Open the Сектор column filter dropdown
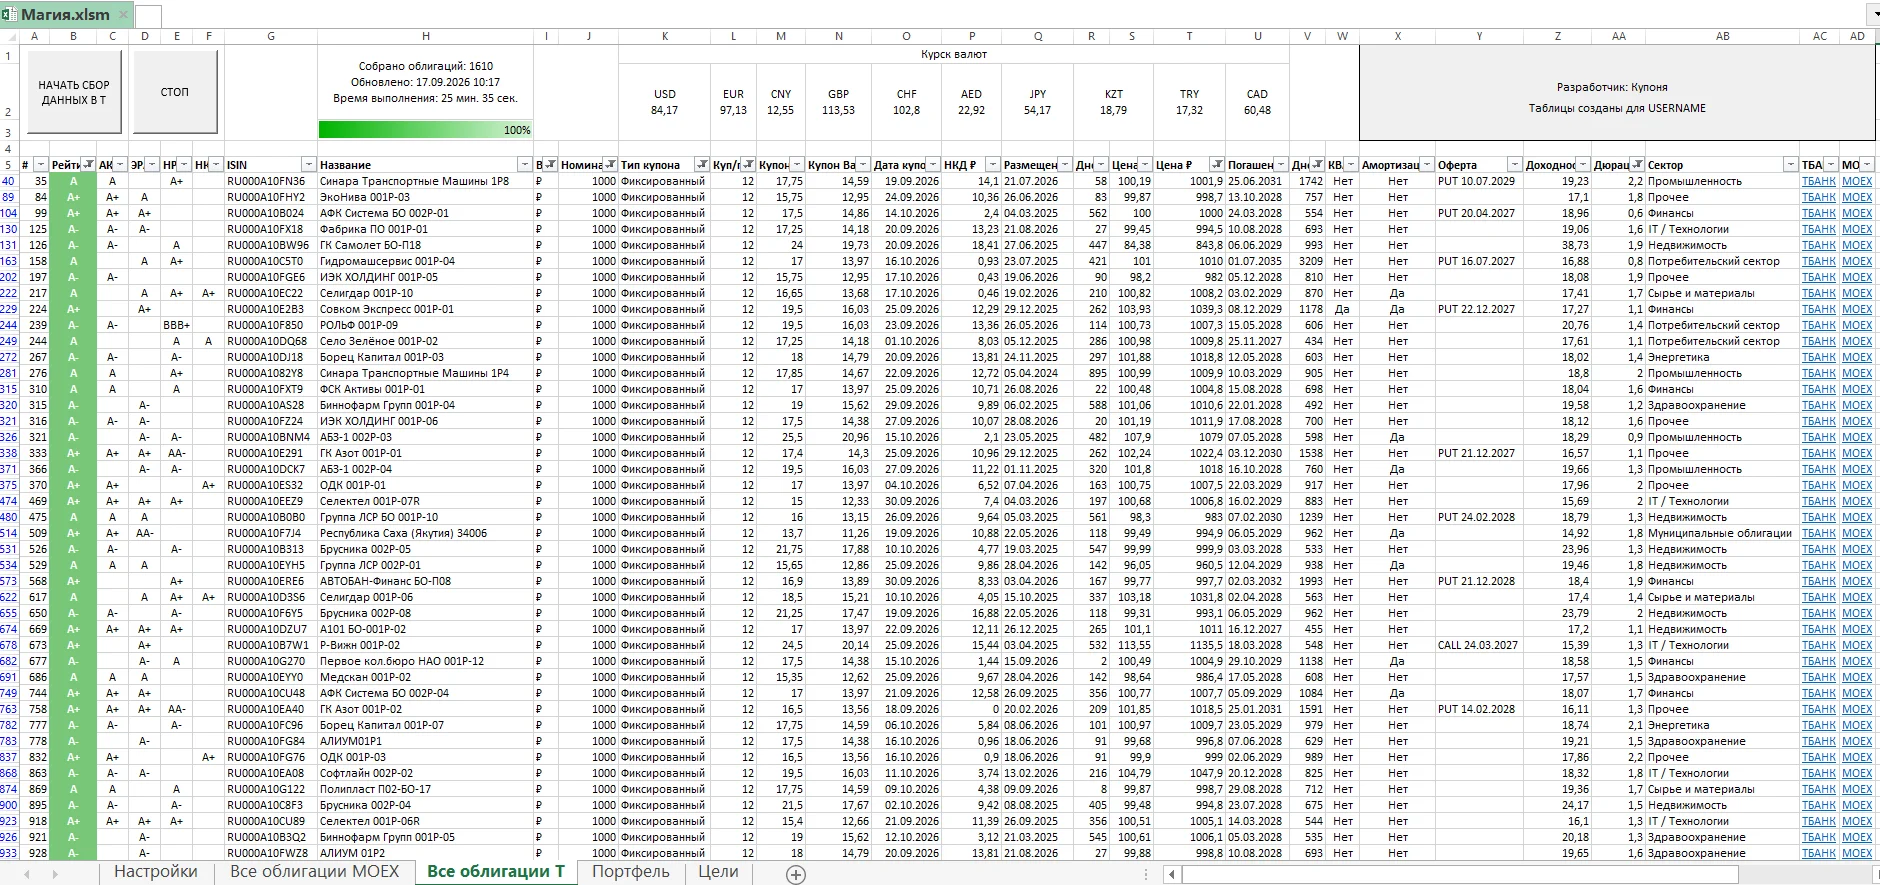 (1790, 165)
